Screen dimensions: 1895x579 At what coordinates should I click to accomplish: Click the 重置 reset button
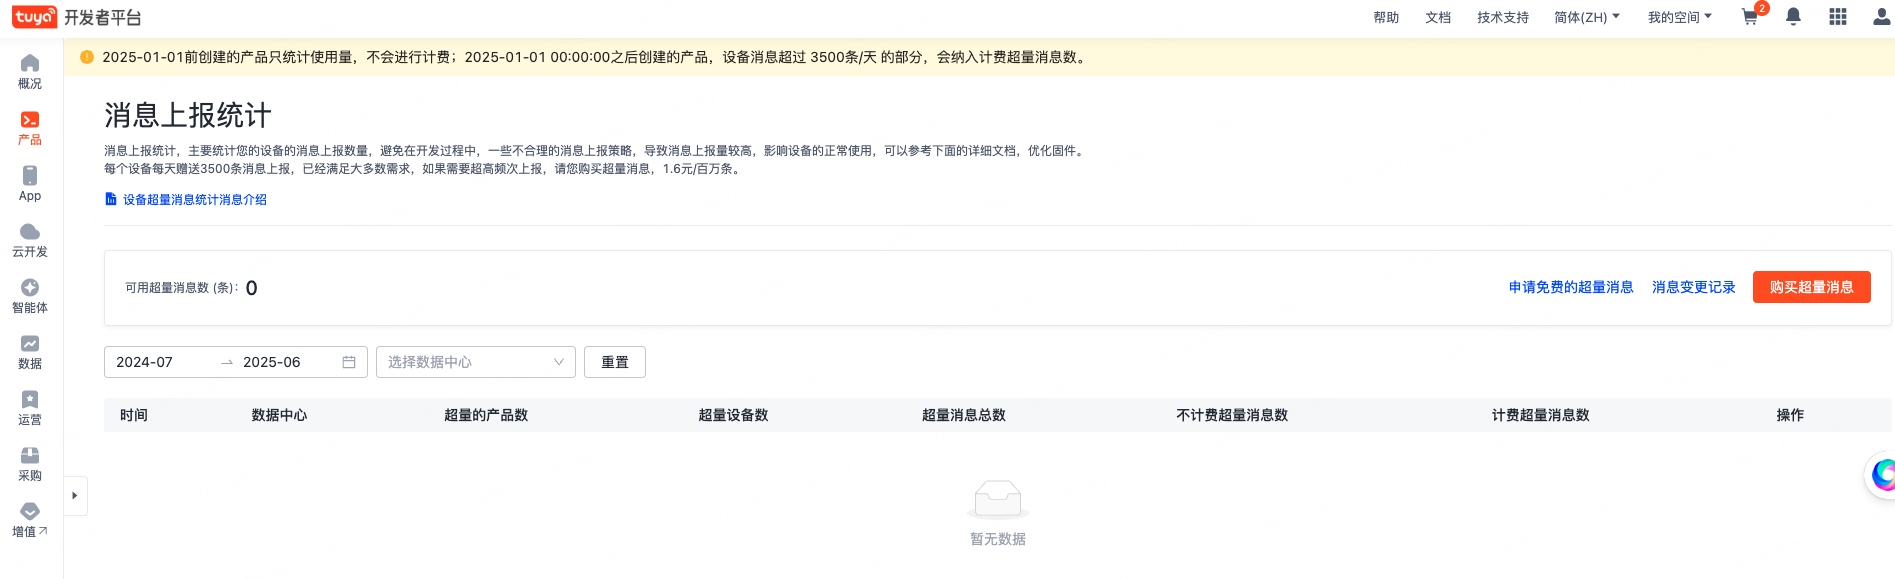coord(614,362)
